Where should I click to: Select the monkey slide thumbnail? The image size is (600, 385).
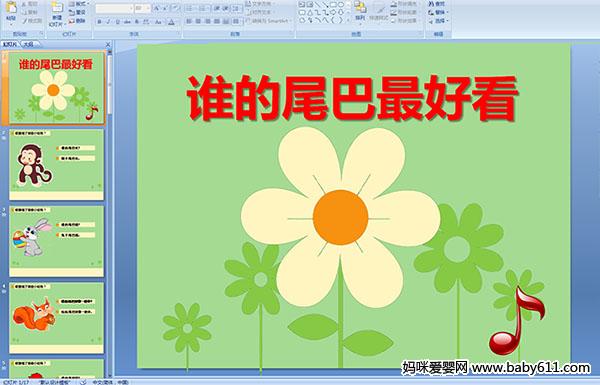click(56, 165)
